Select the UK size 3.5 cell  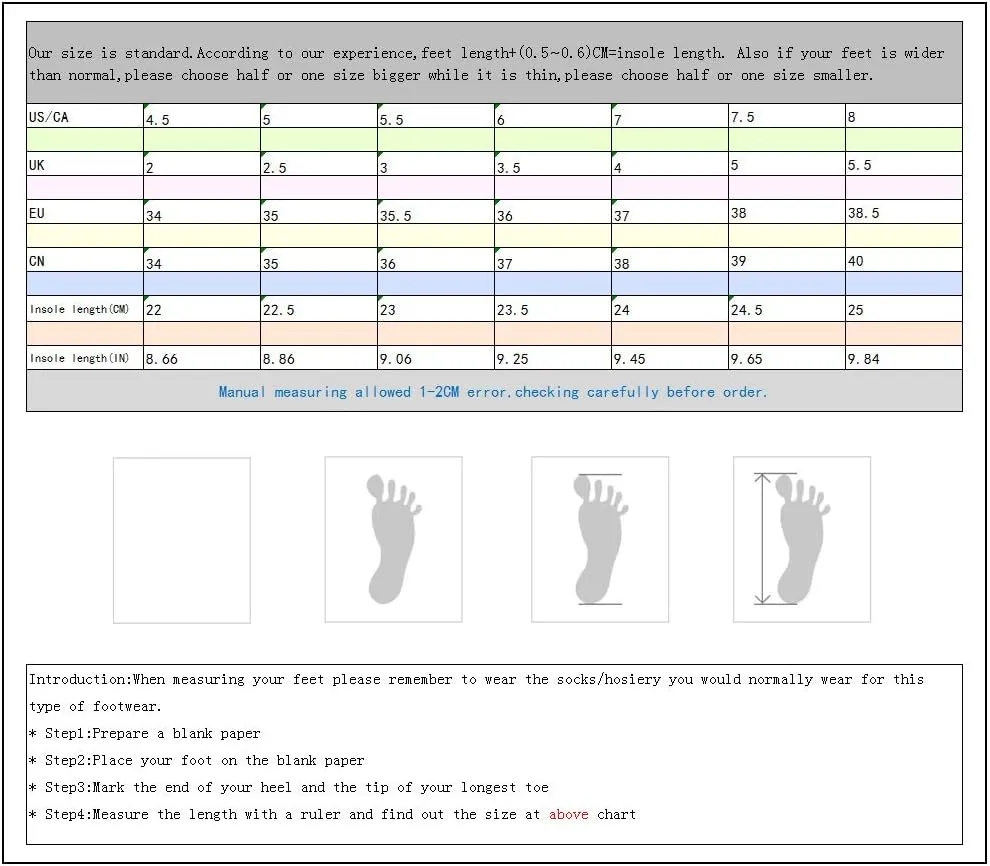(552, 164)
